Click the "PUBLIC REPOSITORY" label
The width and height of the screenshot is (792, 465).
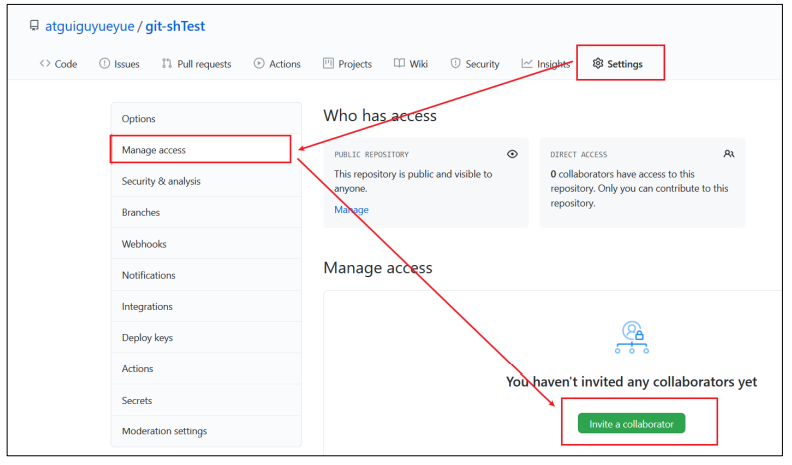(371, 154)
